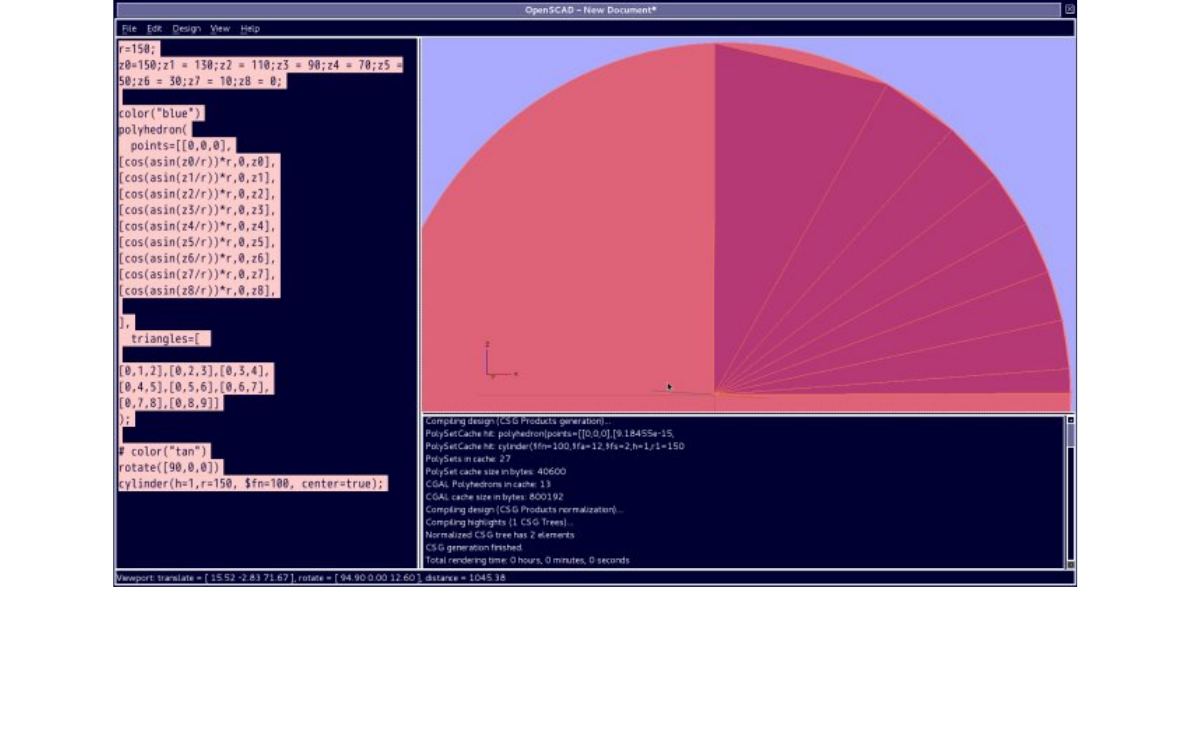The height and width of the screenshot is (732, 1190).
Task: Open the Edit menu
Action: click(x=154, y=29)
